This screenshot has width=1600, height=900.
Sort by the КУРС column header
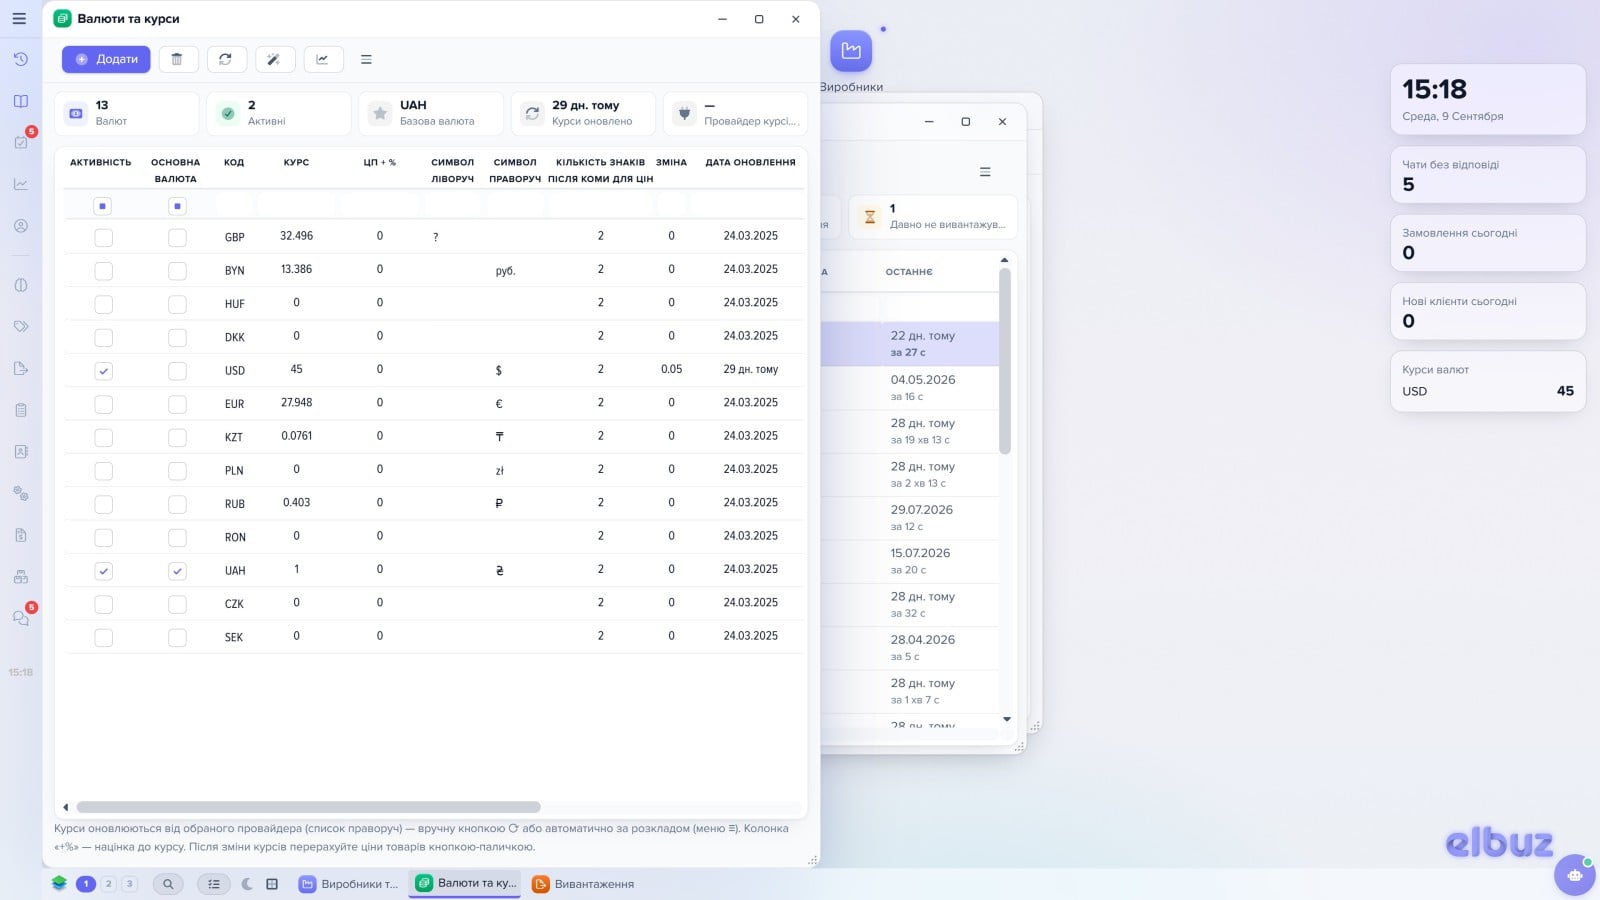[x=296, y=162]
